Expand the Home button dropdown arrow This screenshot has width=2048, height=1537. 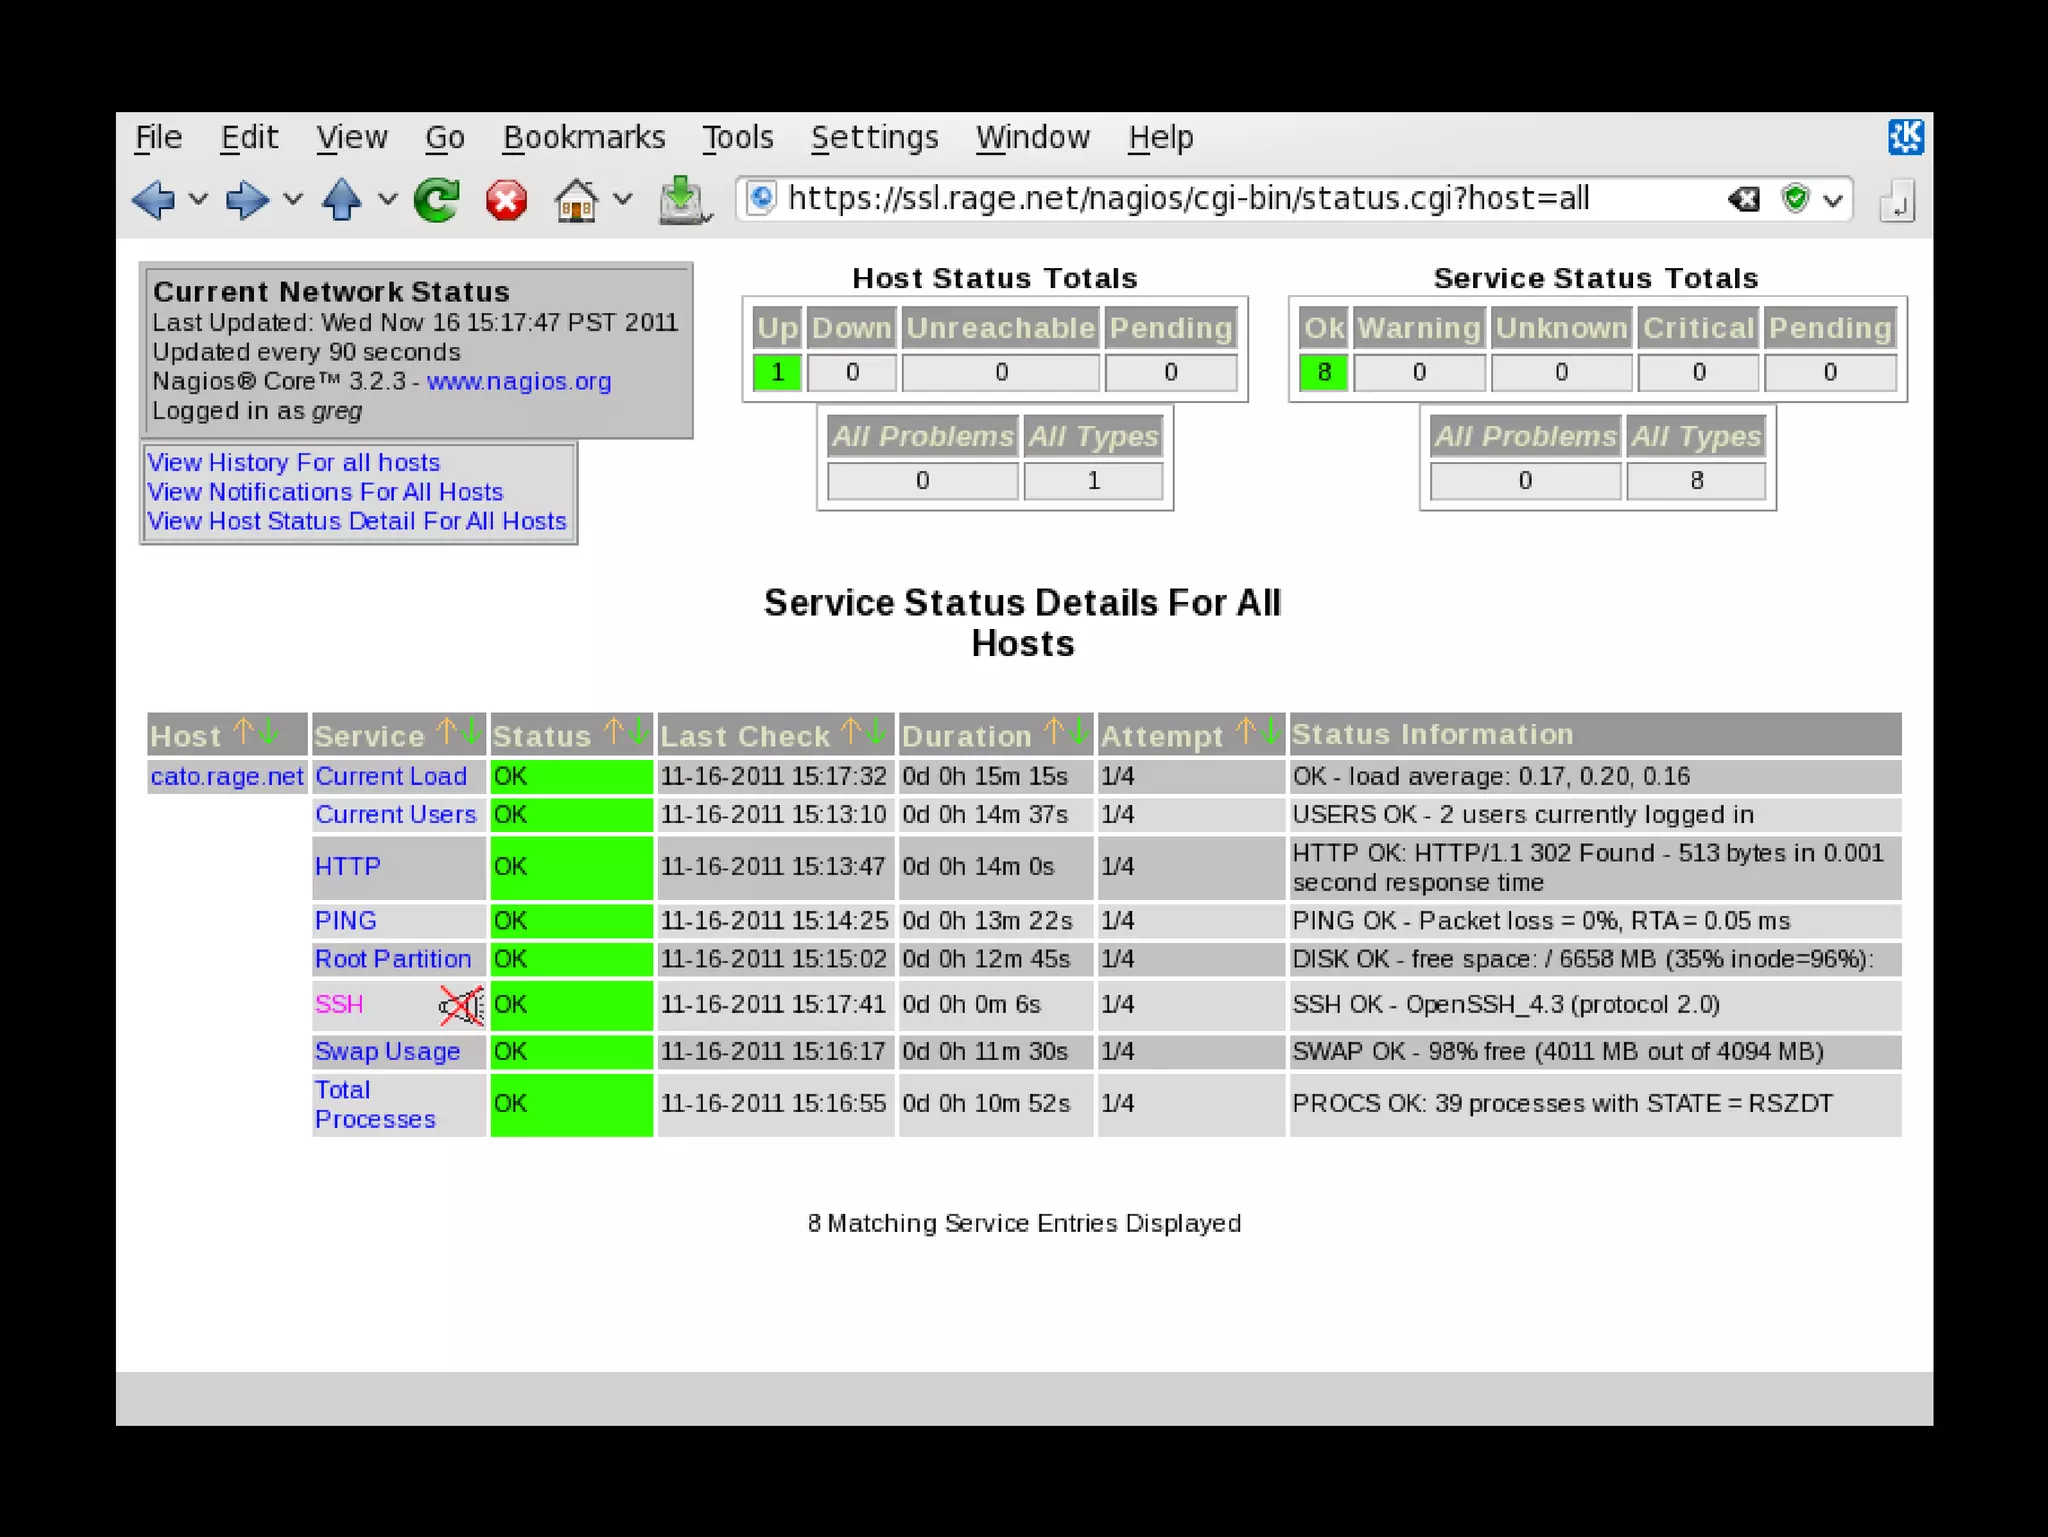[x=623, y=200]
